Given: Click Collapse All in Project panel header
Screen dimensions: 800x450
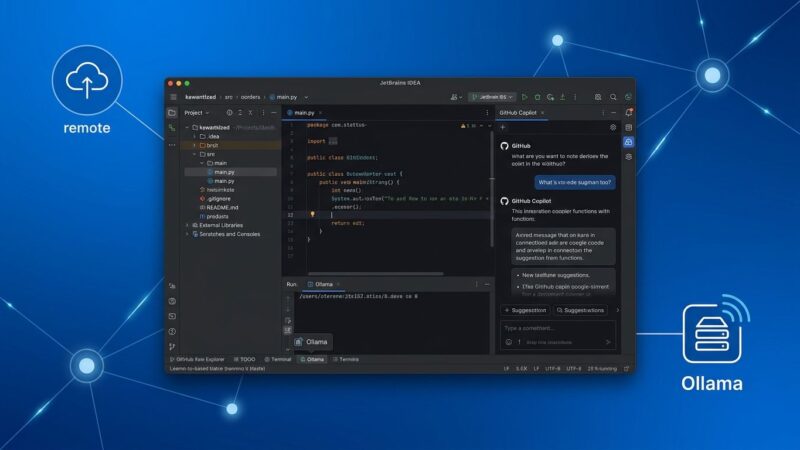Looking at the screenshot, I should pos(251,113).
